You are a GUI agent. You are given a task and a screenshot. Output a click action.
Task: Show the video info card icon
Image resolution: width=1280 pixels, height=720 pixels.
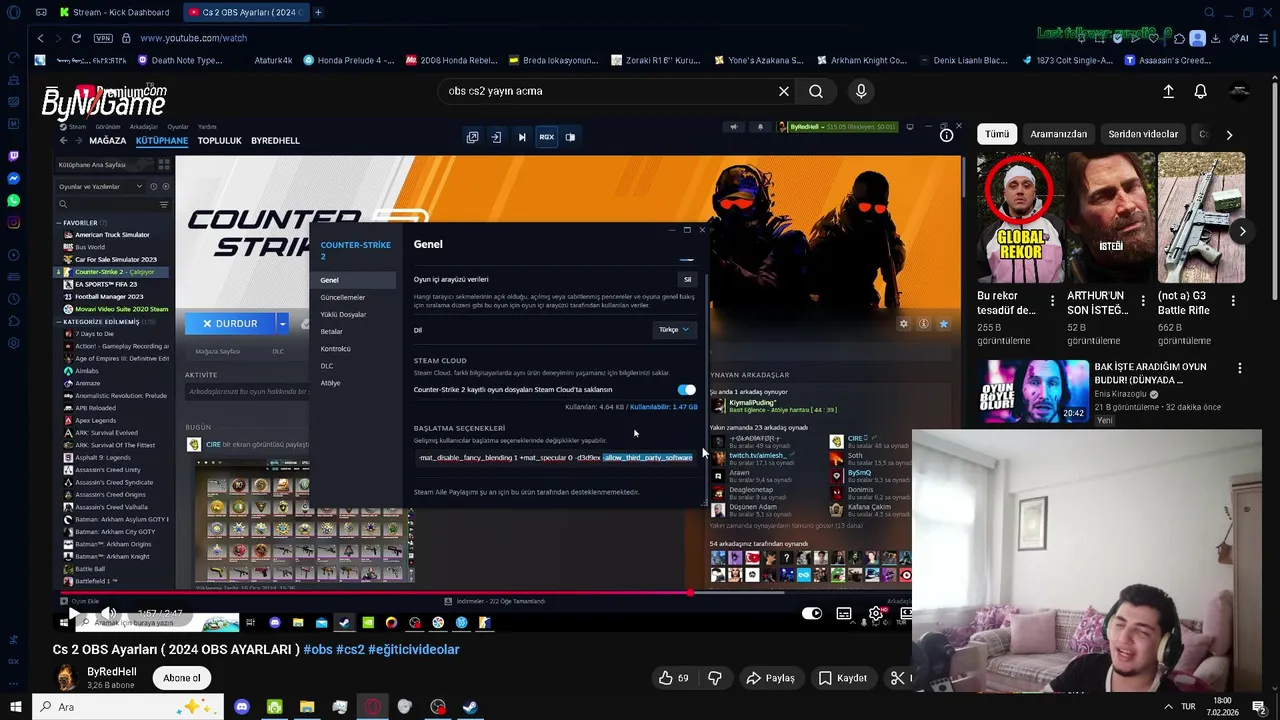946,135
